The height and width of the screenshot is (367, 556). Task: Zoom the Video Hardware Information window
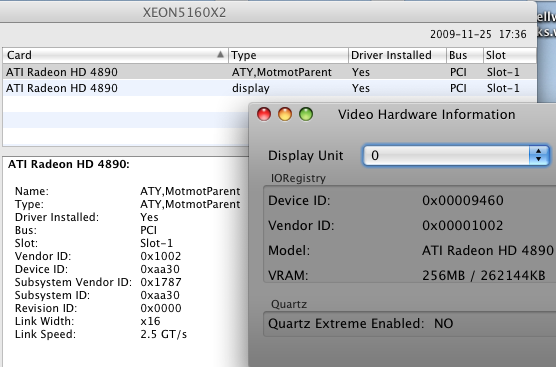pos(306,114)
